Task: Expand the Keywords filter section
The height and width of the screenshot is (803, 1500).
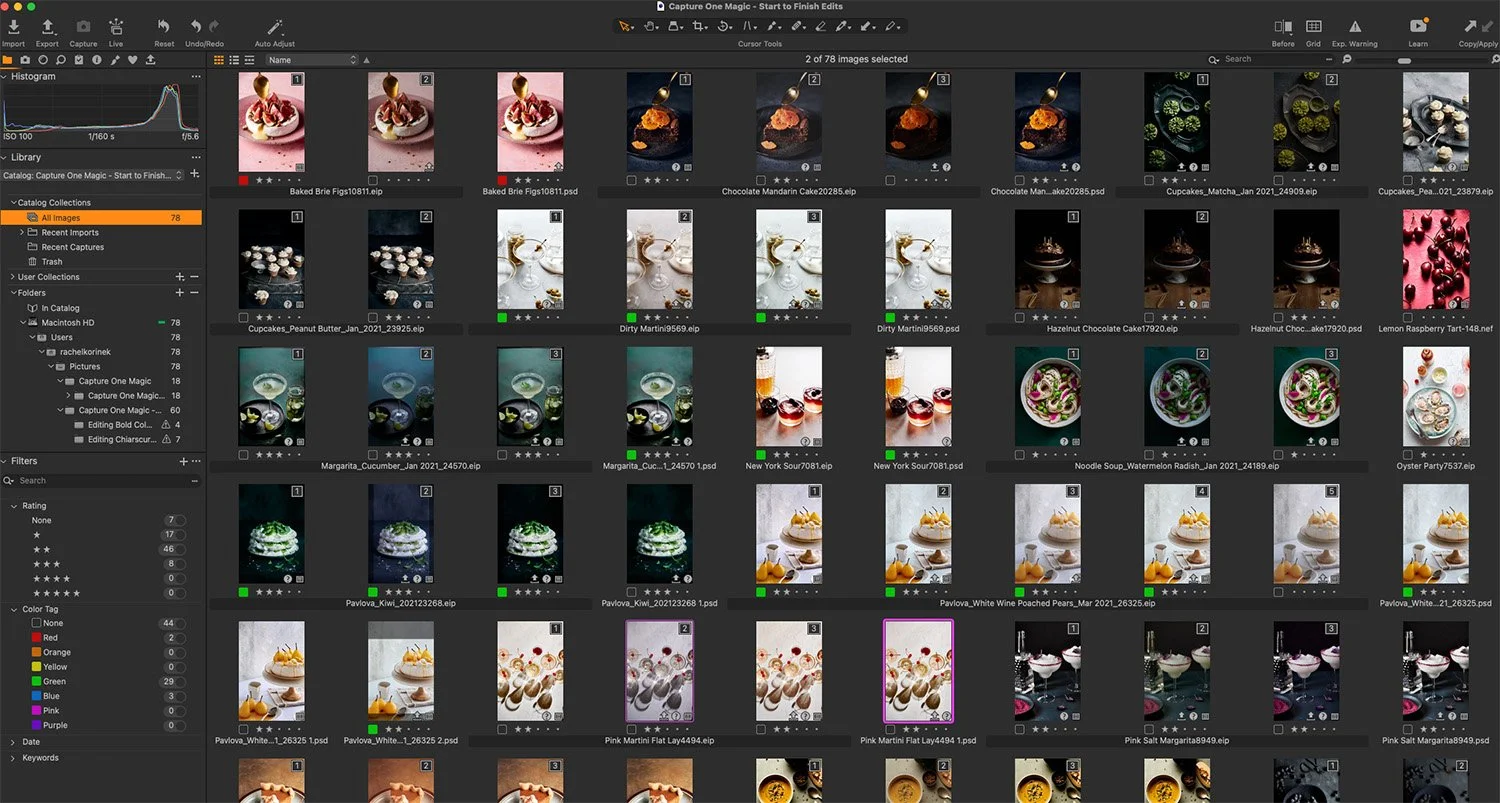Action: pyautogui.click(x=12, y=758)
